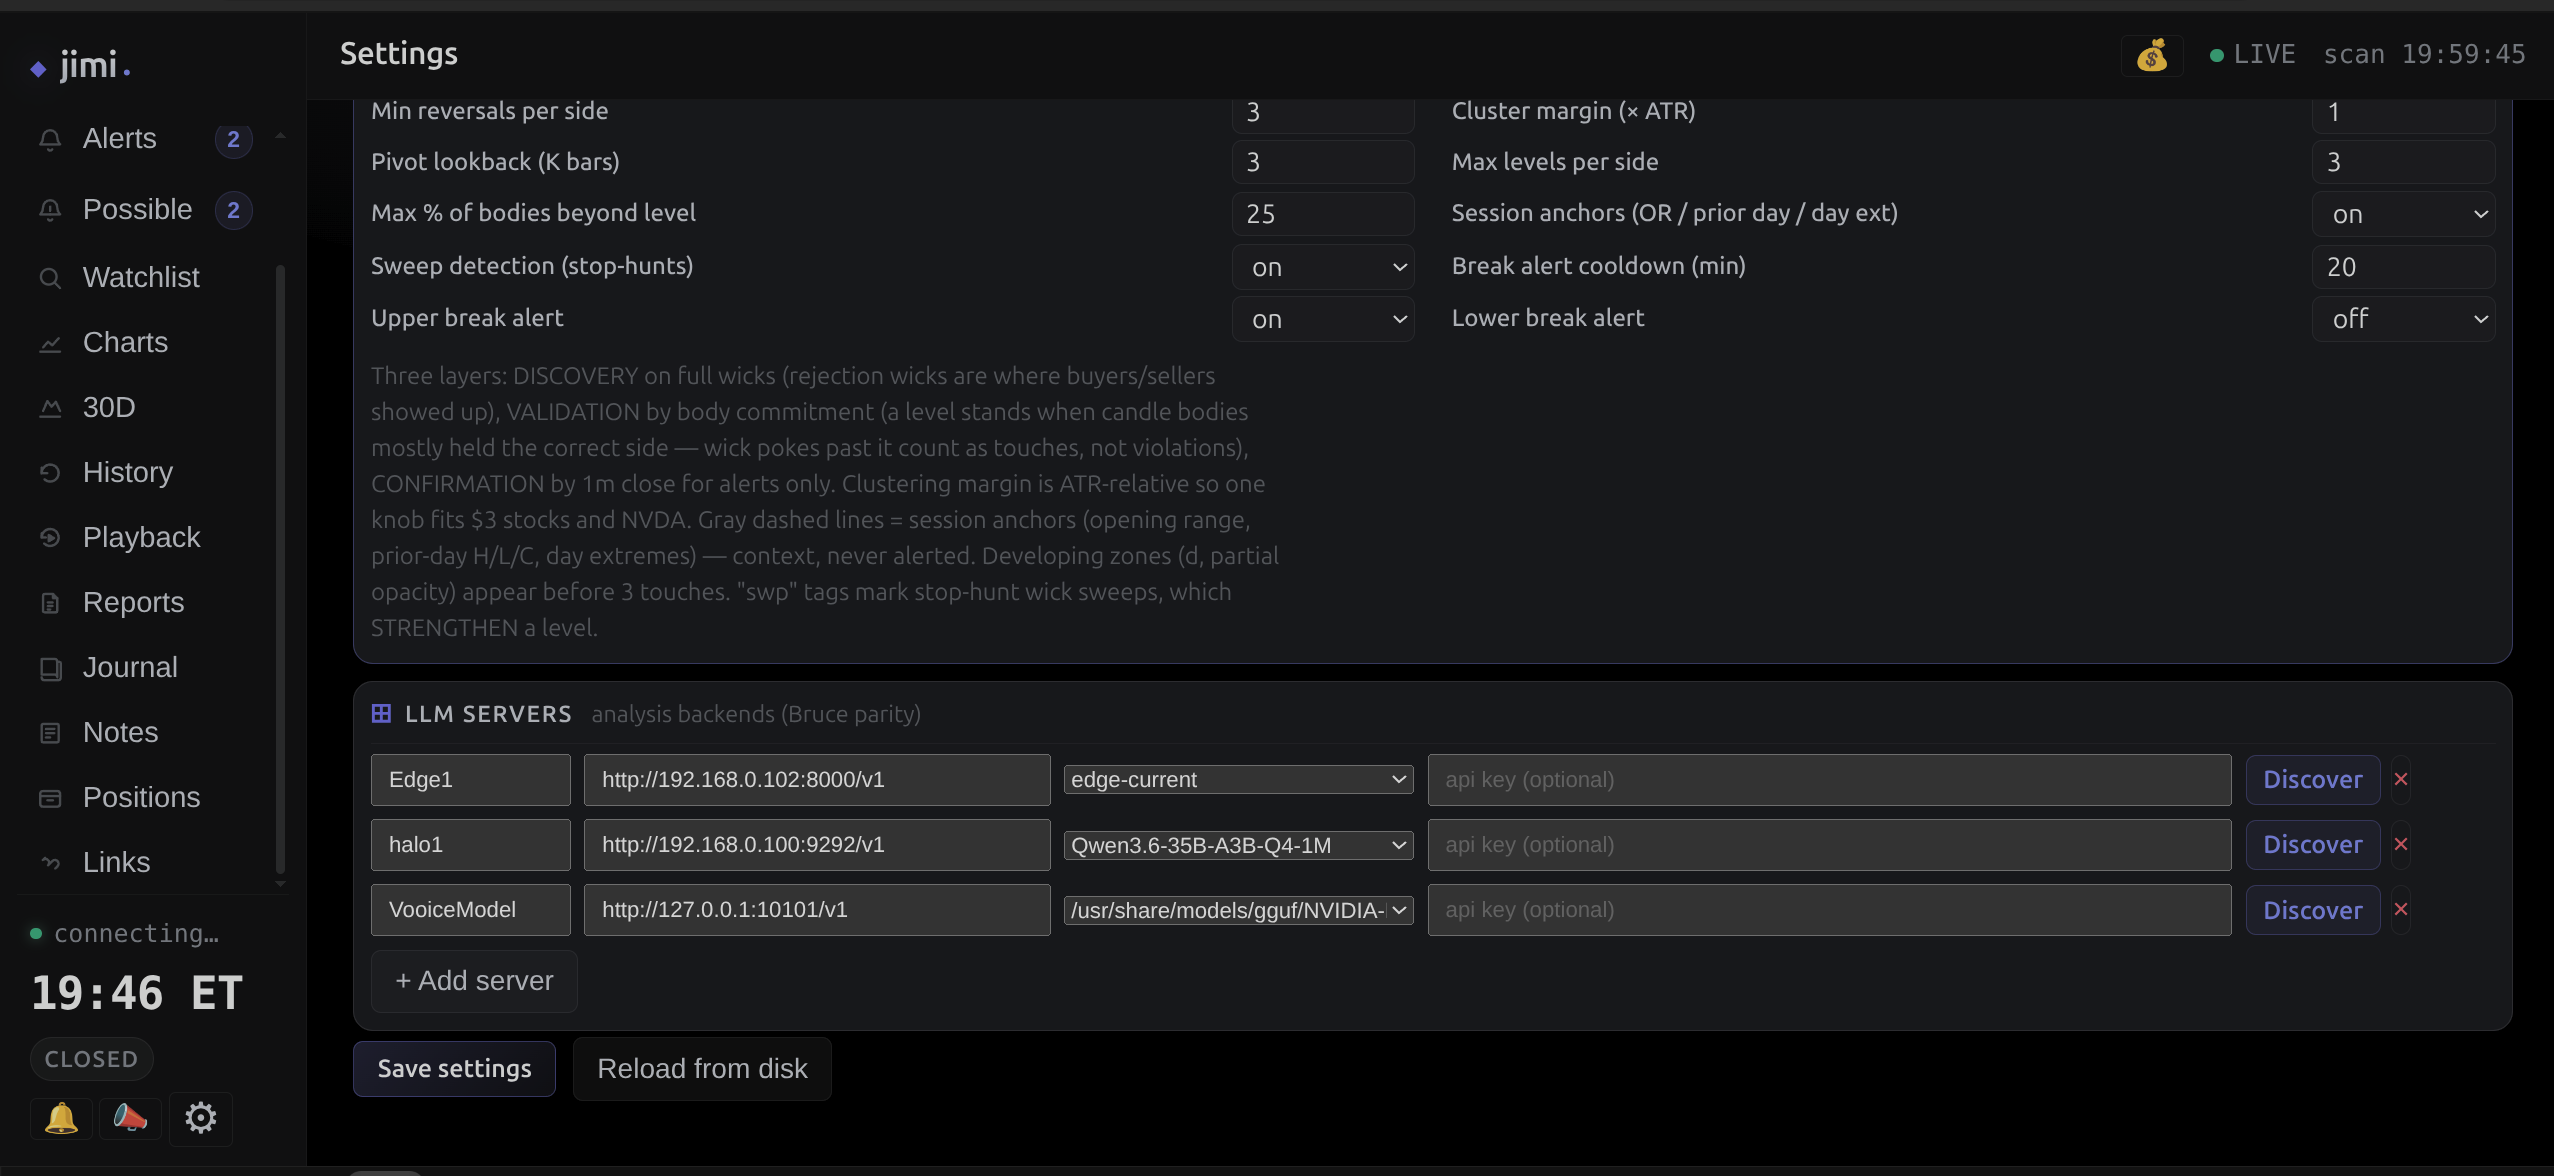This screenshot has height=1176, width=2554.
Task: Click the http://127.0.0.1:10101/v1 URL field
Action: (x=817, y=910)
